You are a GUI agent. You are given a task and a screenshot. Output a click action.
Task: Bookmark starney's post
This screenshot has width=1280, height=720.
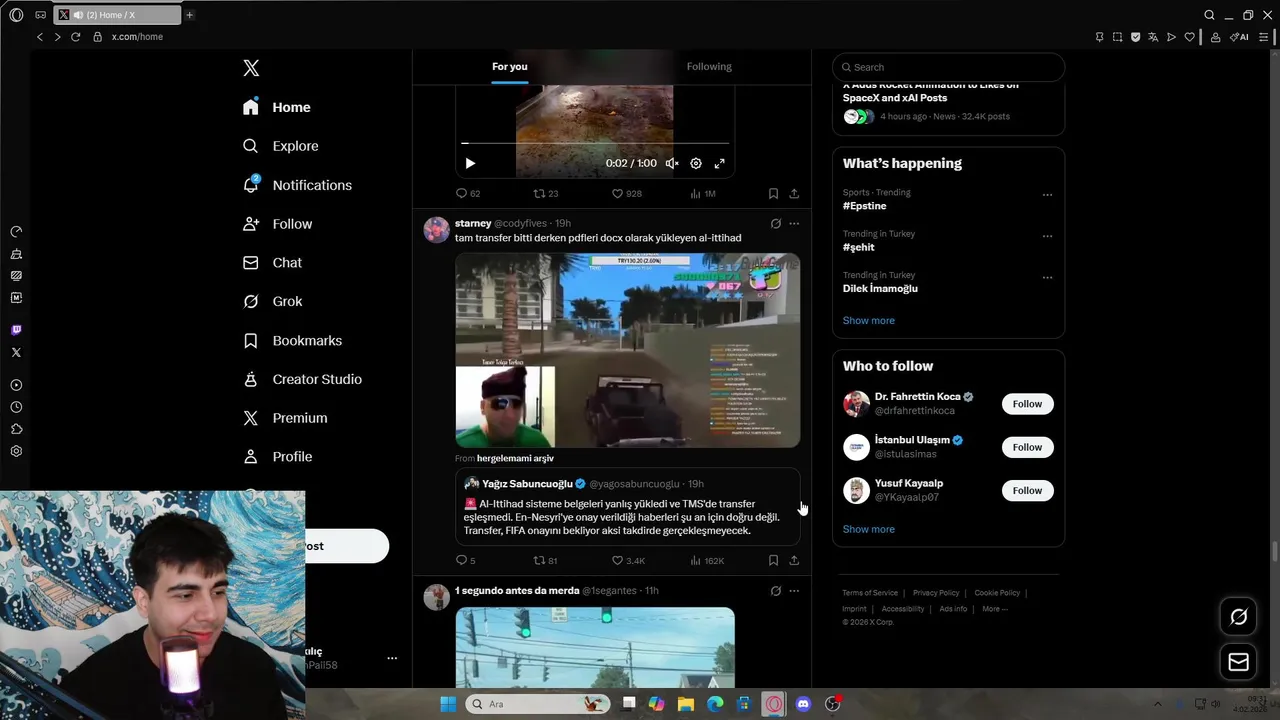point(773,561)
